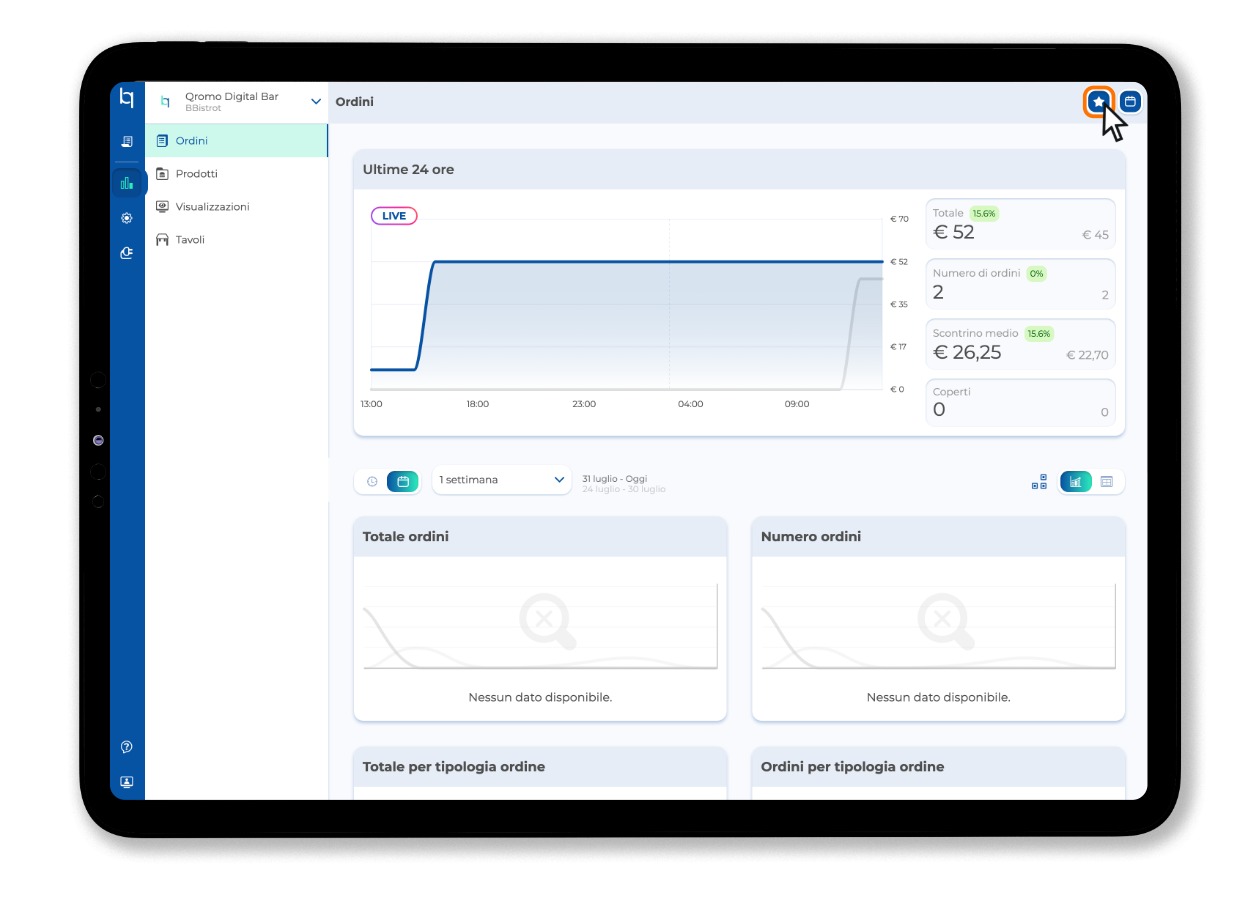The width and height of the screenshot is (1250, 920).
Task: Click the 18:00 axis label on the chart
Action: (x=477, y=404)
